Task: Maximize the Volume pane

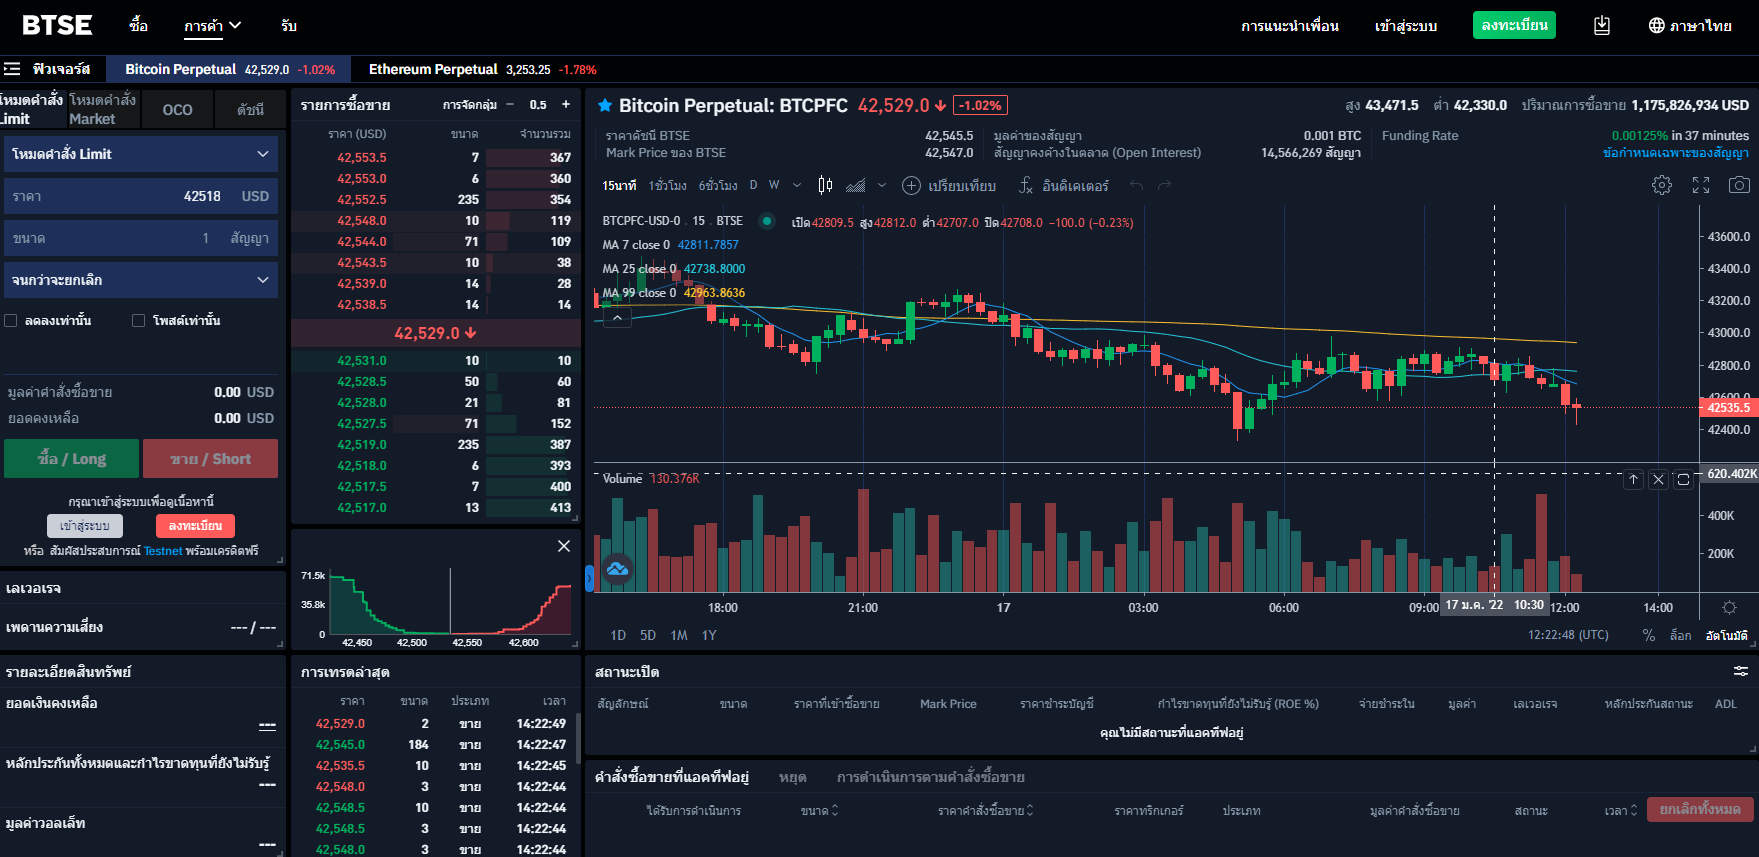Action: (x=1683, y=479)
